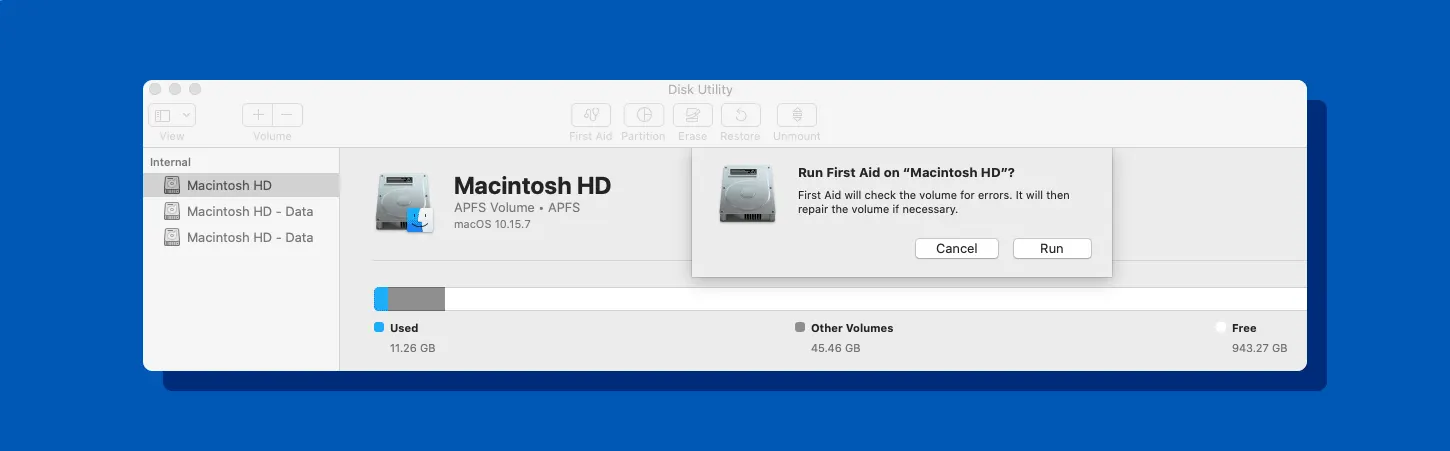
Task: Click the 'macOS 10.15.7' version text
Action: pyautogui.click(x=492, y=223)
